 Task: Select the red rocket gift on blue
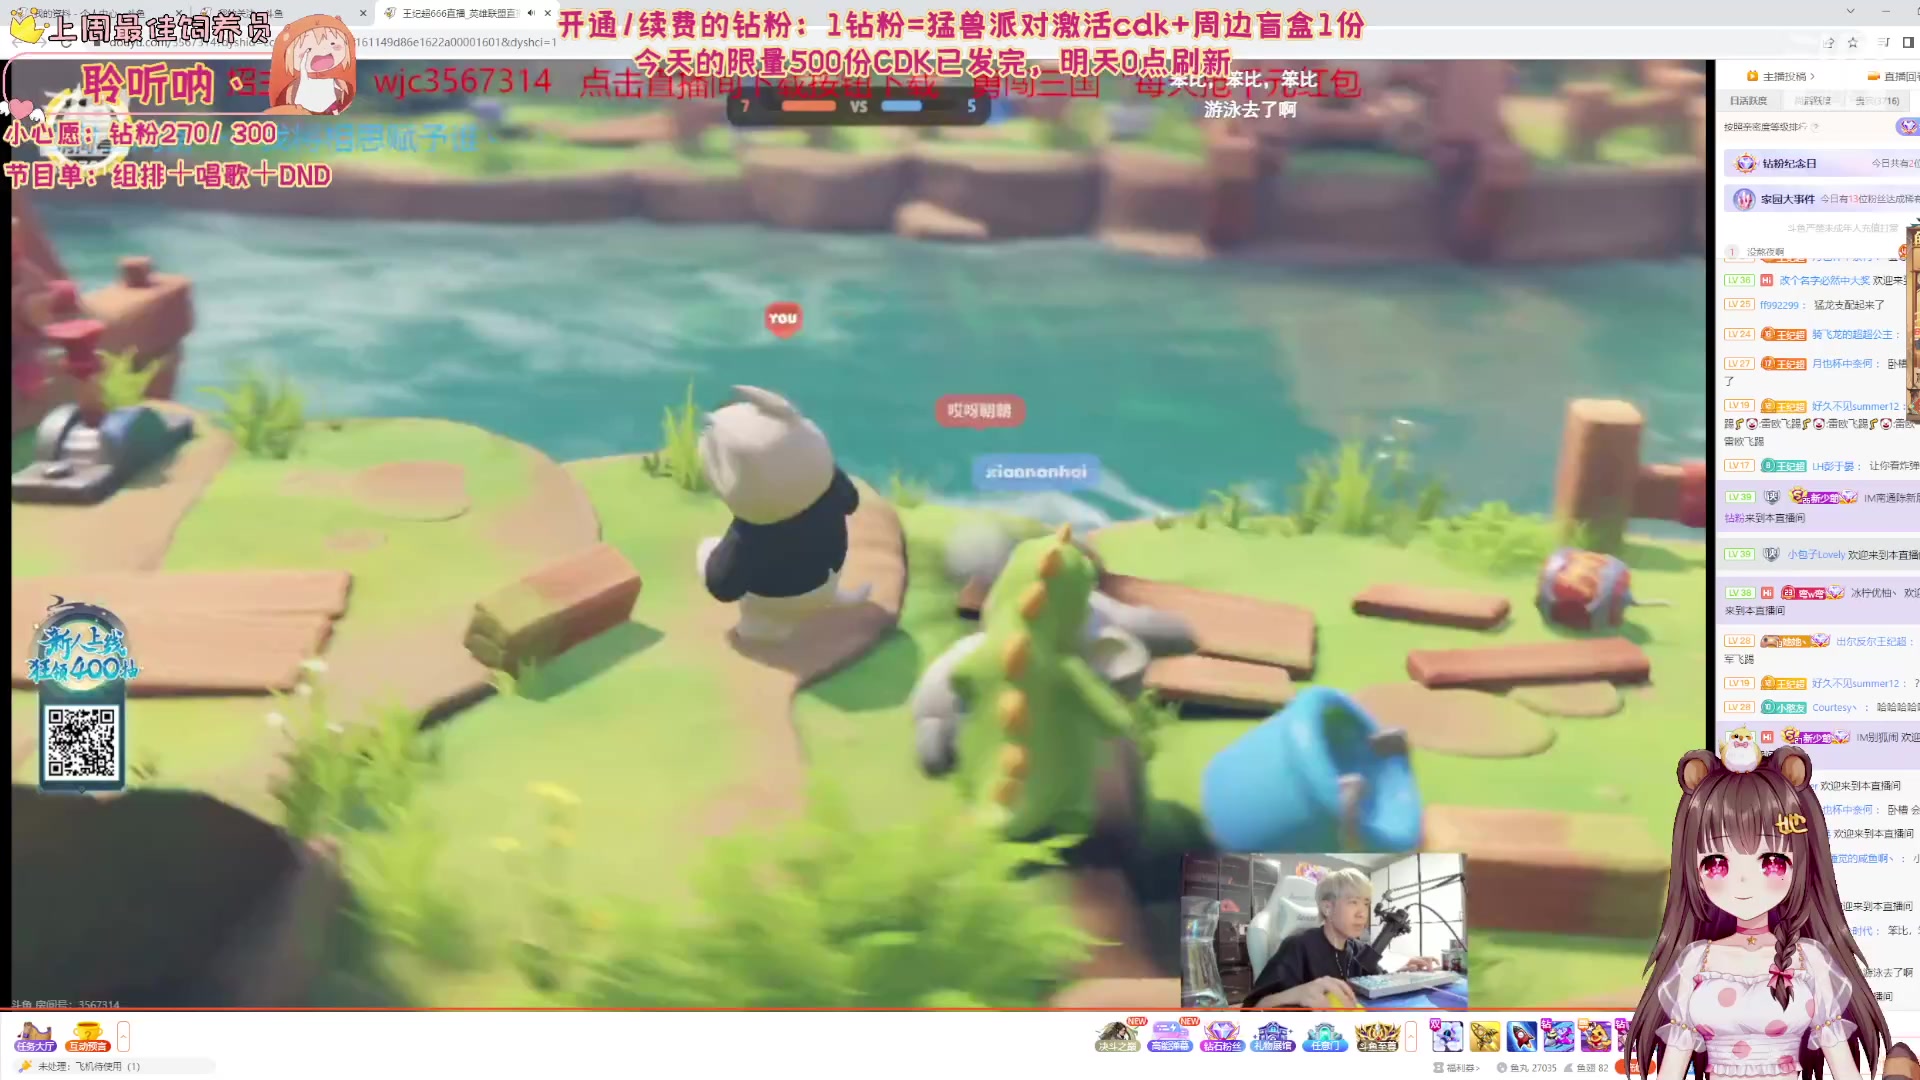point(1521,1036)
